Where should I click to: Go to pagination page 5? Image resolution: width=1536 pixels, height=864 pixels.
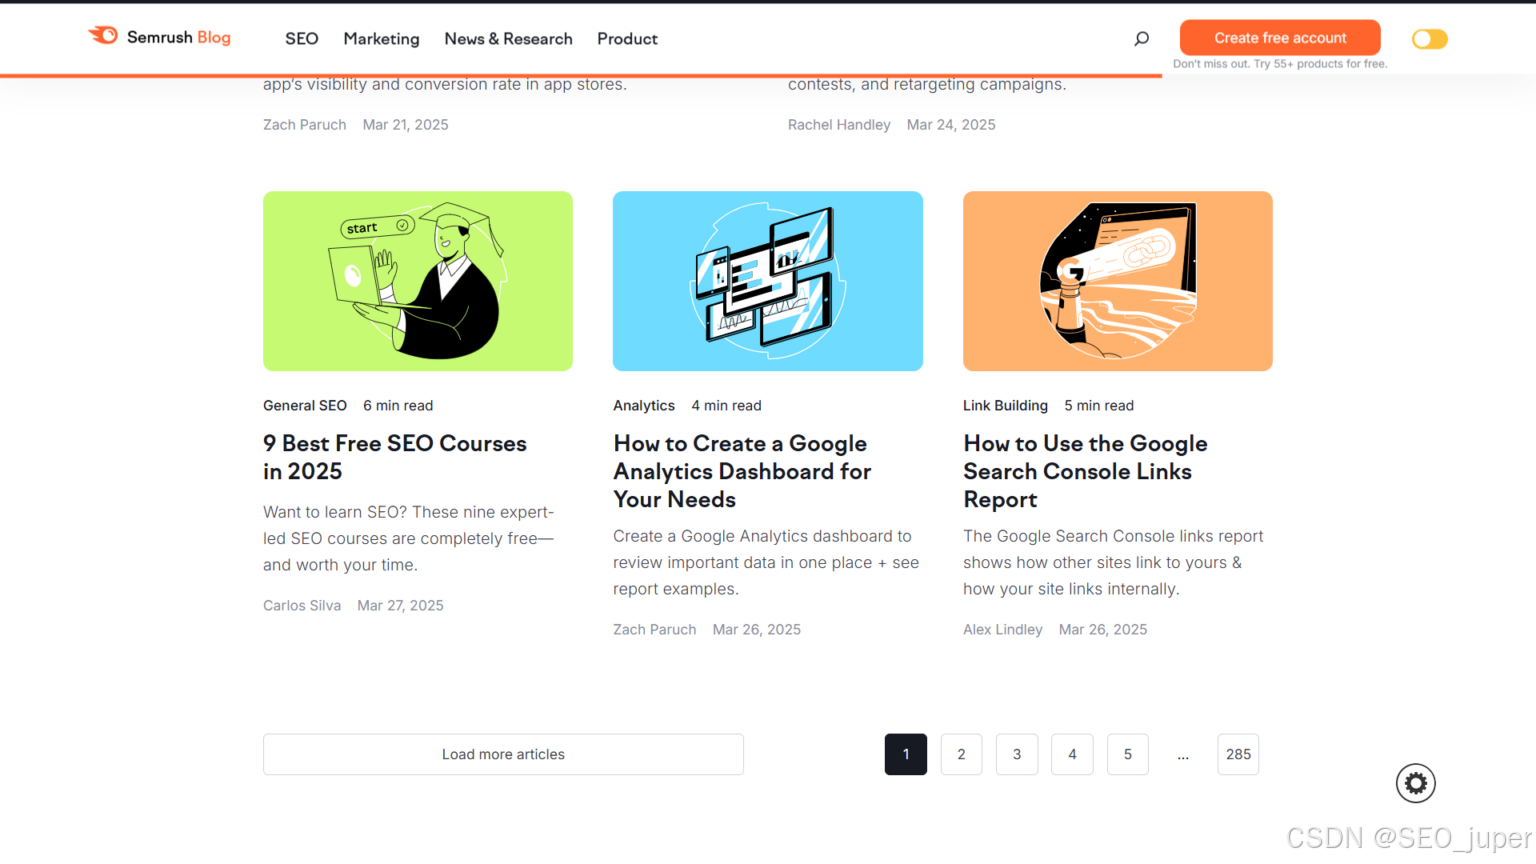[x=1128, y=754]
